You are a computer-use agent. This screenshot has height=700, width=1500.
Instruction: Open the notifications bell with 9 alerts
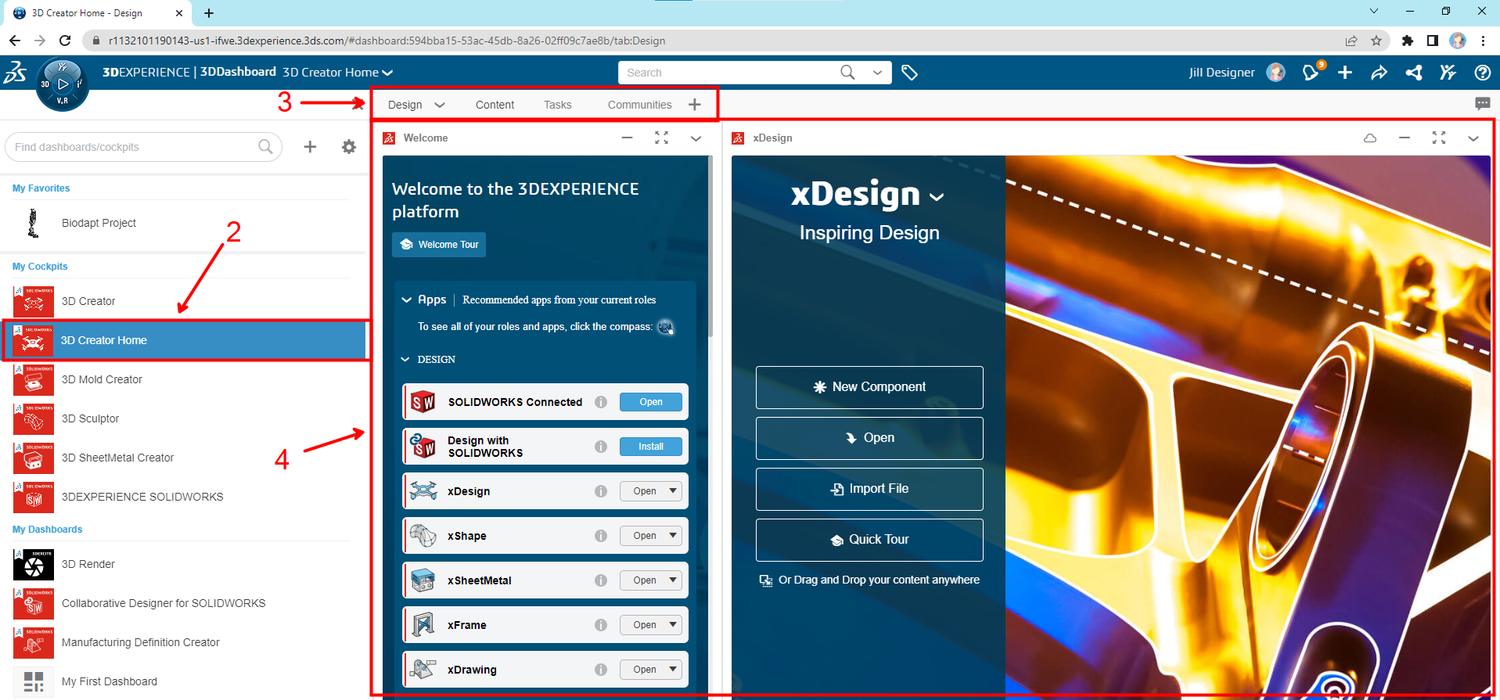pyautogui.click(x=1310, y=72)
